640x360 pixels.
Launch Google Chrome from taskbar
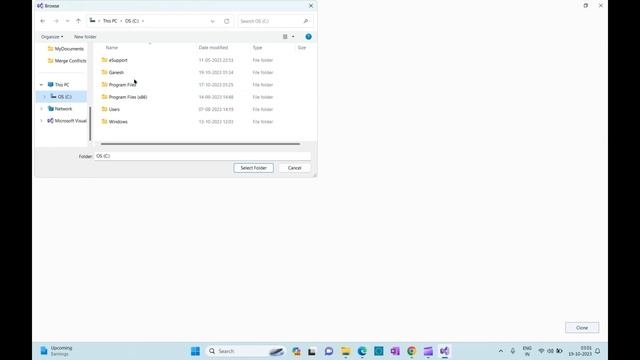[411, 351]
